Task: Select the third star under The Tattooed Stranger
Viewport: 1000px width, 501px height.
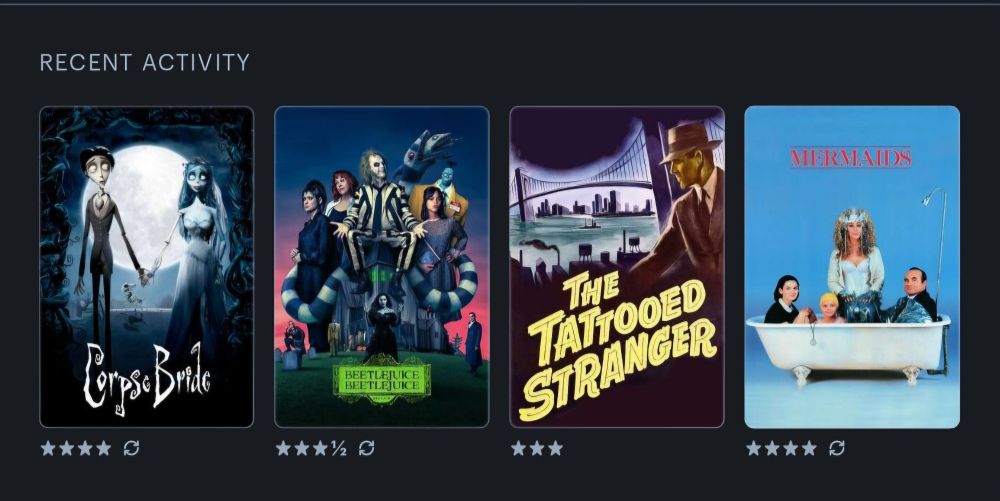Action: 555,448
